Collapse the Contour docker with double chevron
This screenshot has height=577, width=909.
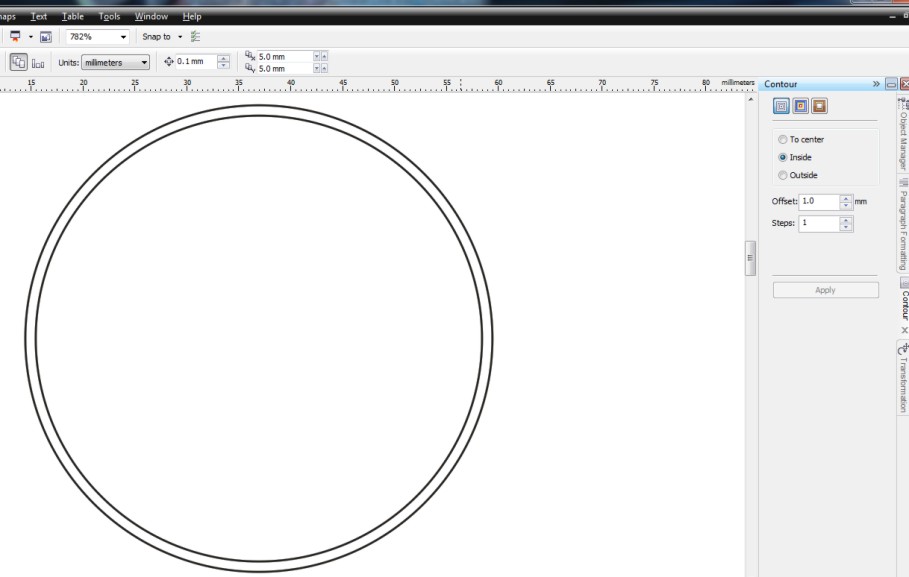pyautogui.click(x=876, y=84)
